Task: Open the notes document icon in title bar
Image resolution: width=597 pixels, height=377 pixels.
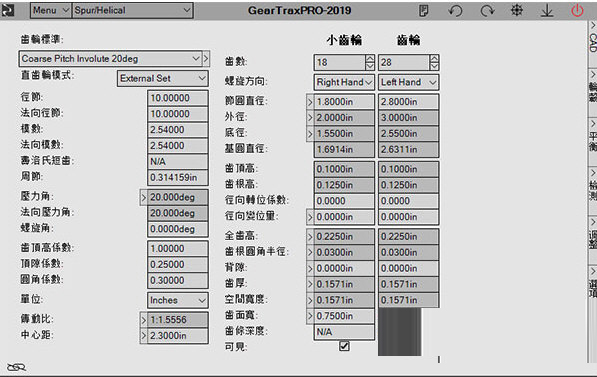Action: coord(423,11)
